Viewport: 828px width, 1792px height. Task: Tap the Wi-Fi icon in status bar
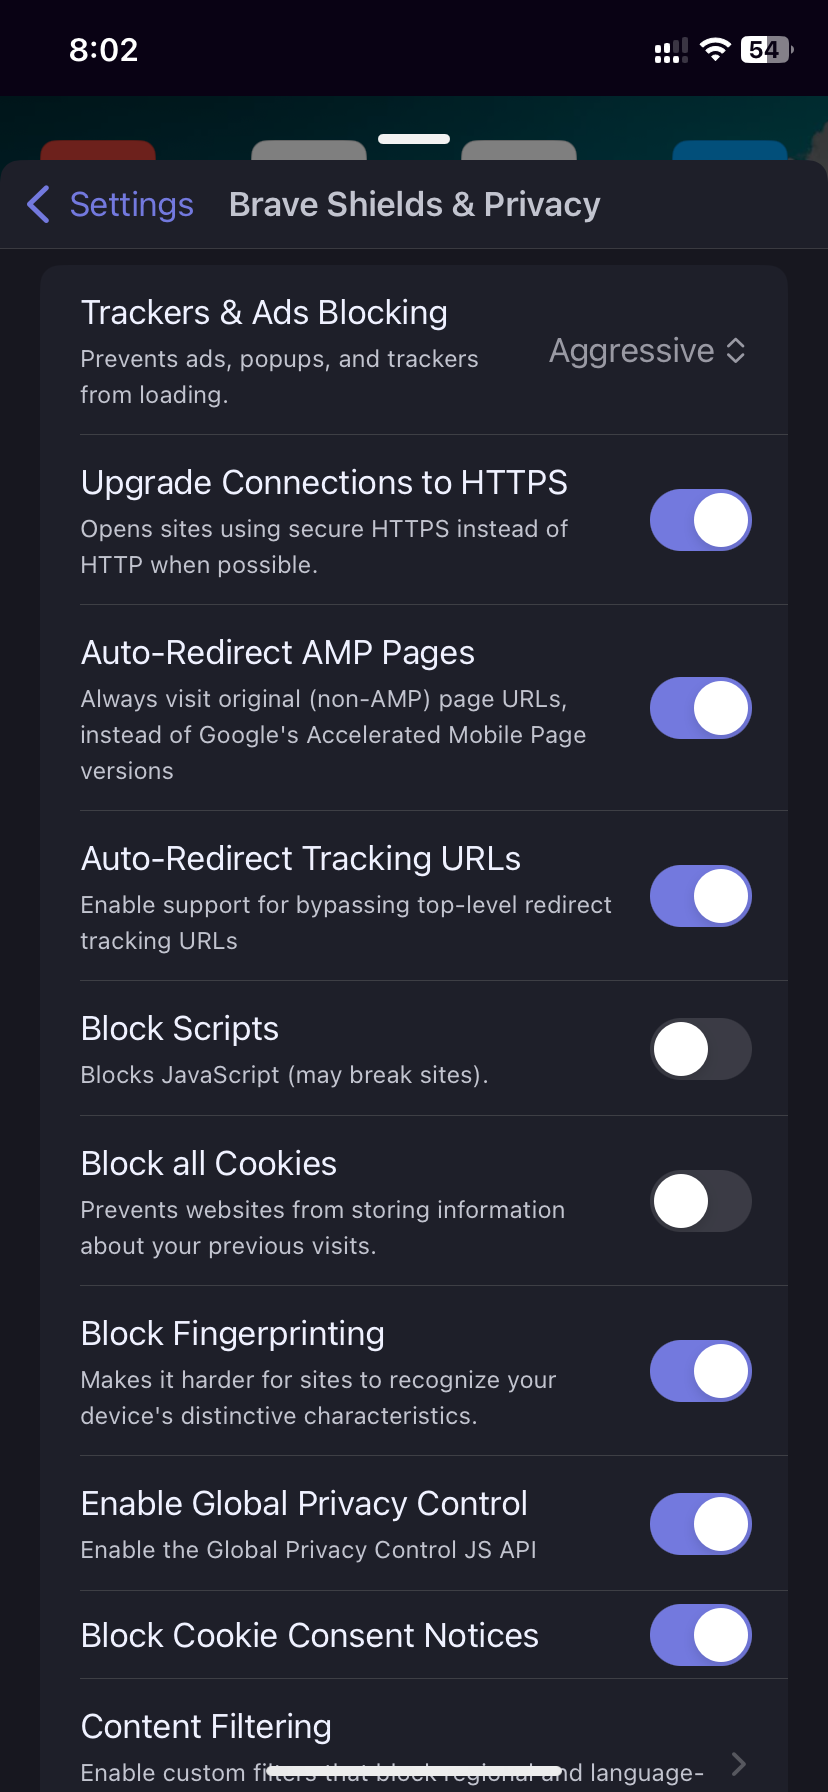[715, 50]
